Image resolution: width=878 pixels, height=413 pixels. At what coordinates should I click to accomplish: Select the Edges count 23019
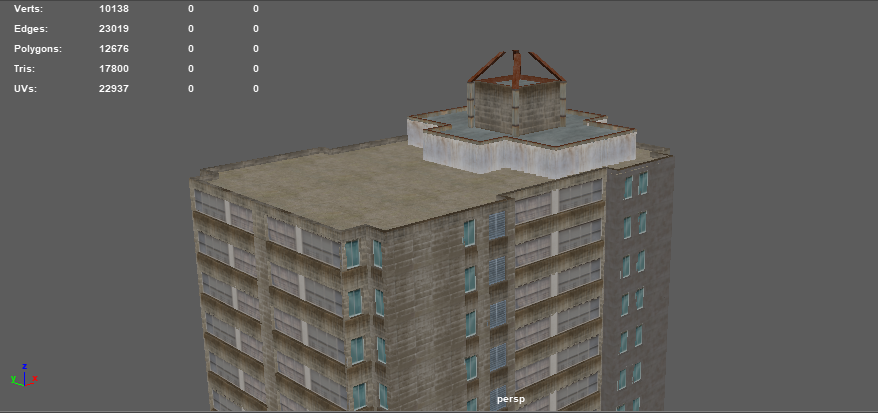[114, 29]
